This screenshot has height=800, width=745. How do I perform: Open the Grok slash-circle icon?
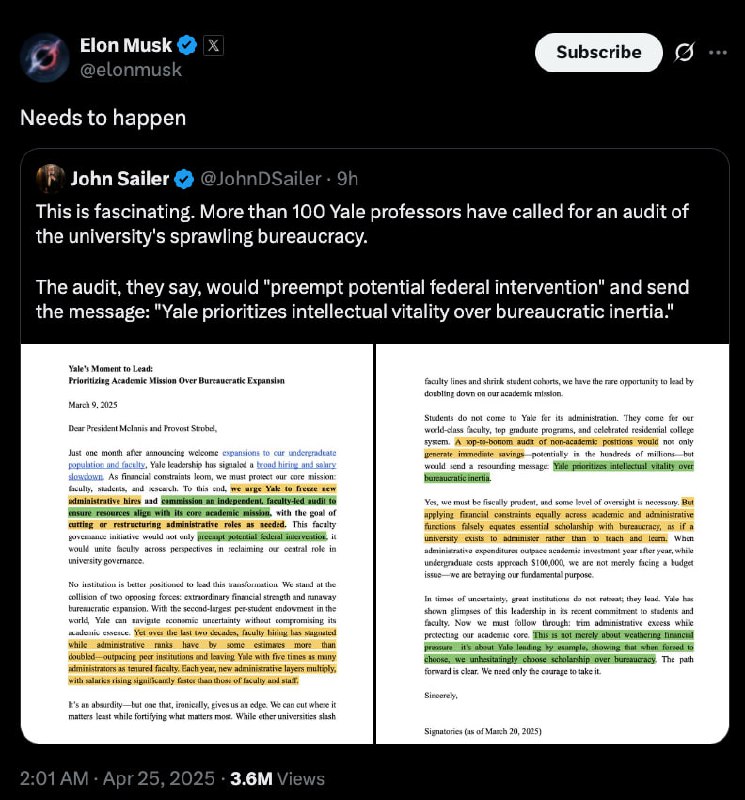pyautogui.click(x=684, y=53)
